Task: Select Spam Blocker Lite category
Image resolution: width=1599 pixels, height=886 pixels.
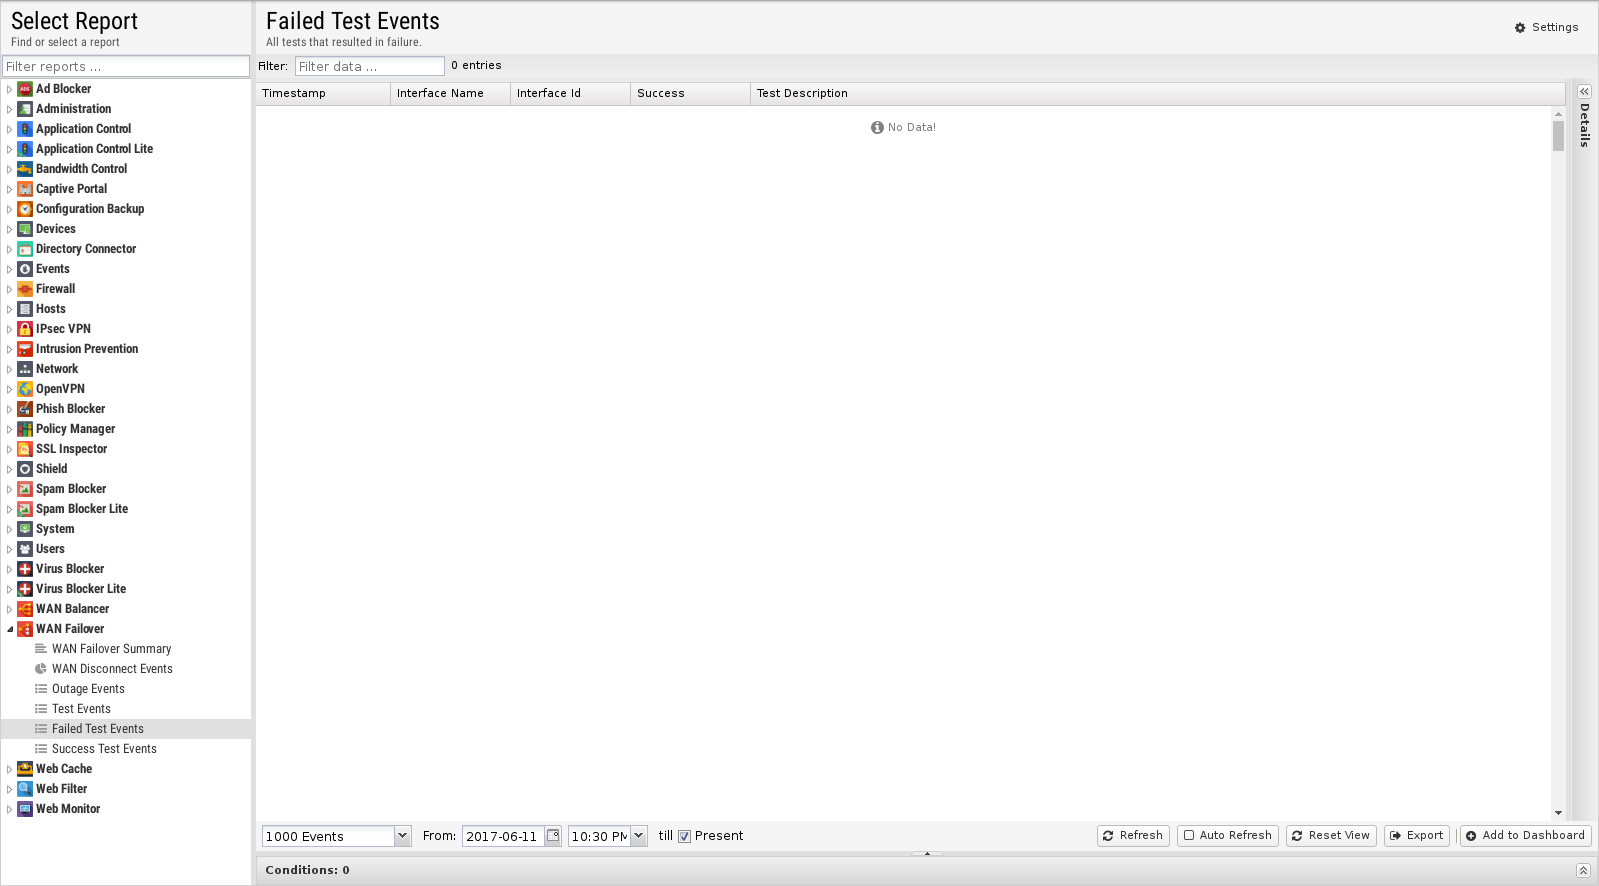Action: [x=82, y=509]
